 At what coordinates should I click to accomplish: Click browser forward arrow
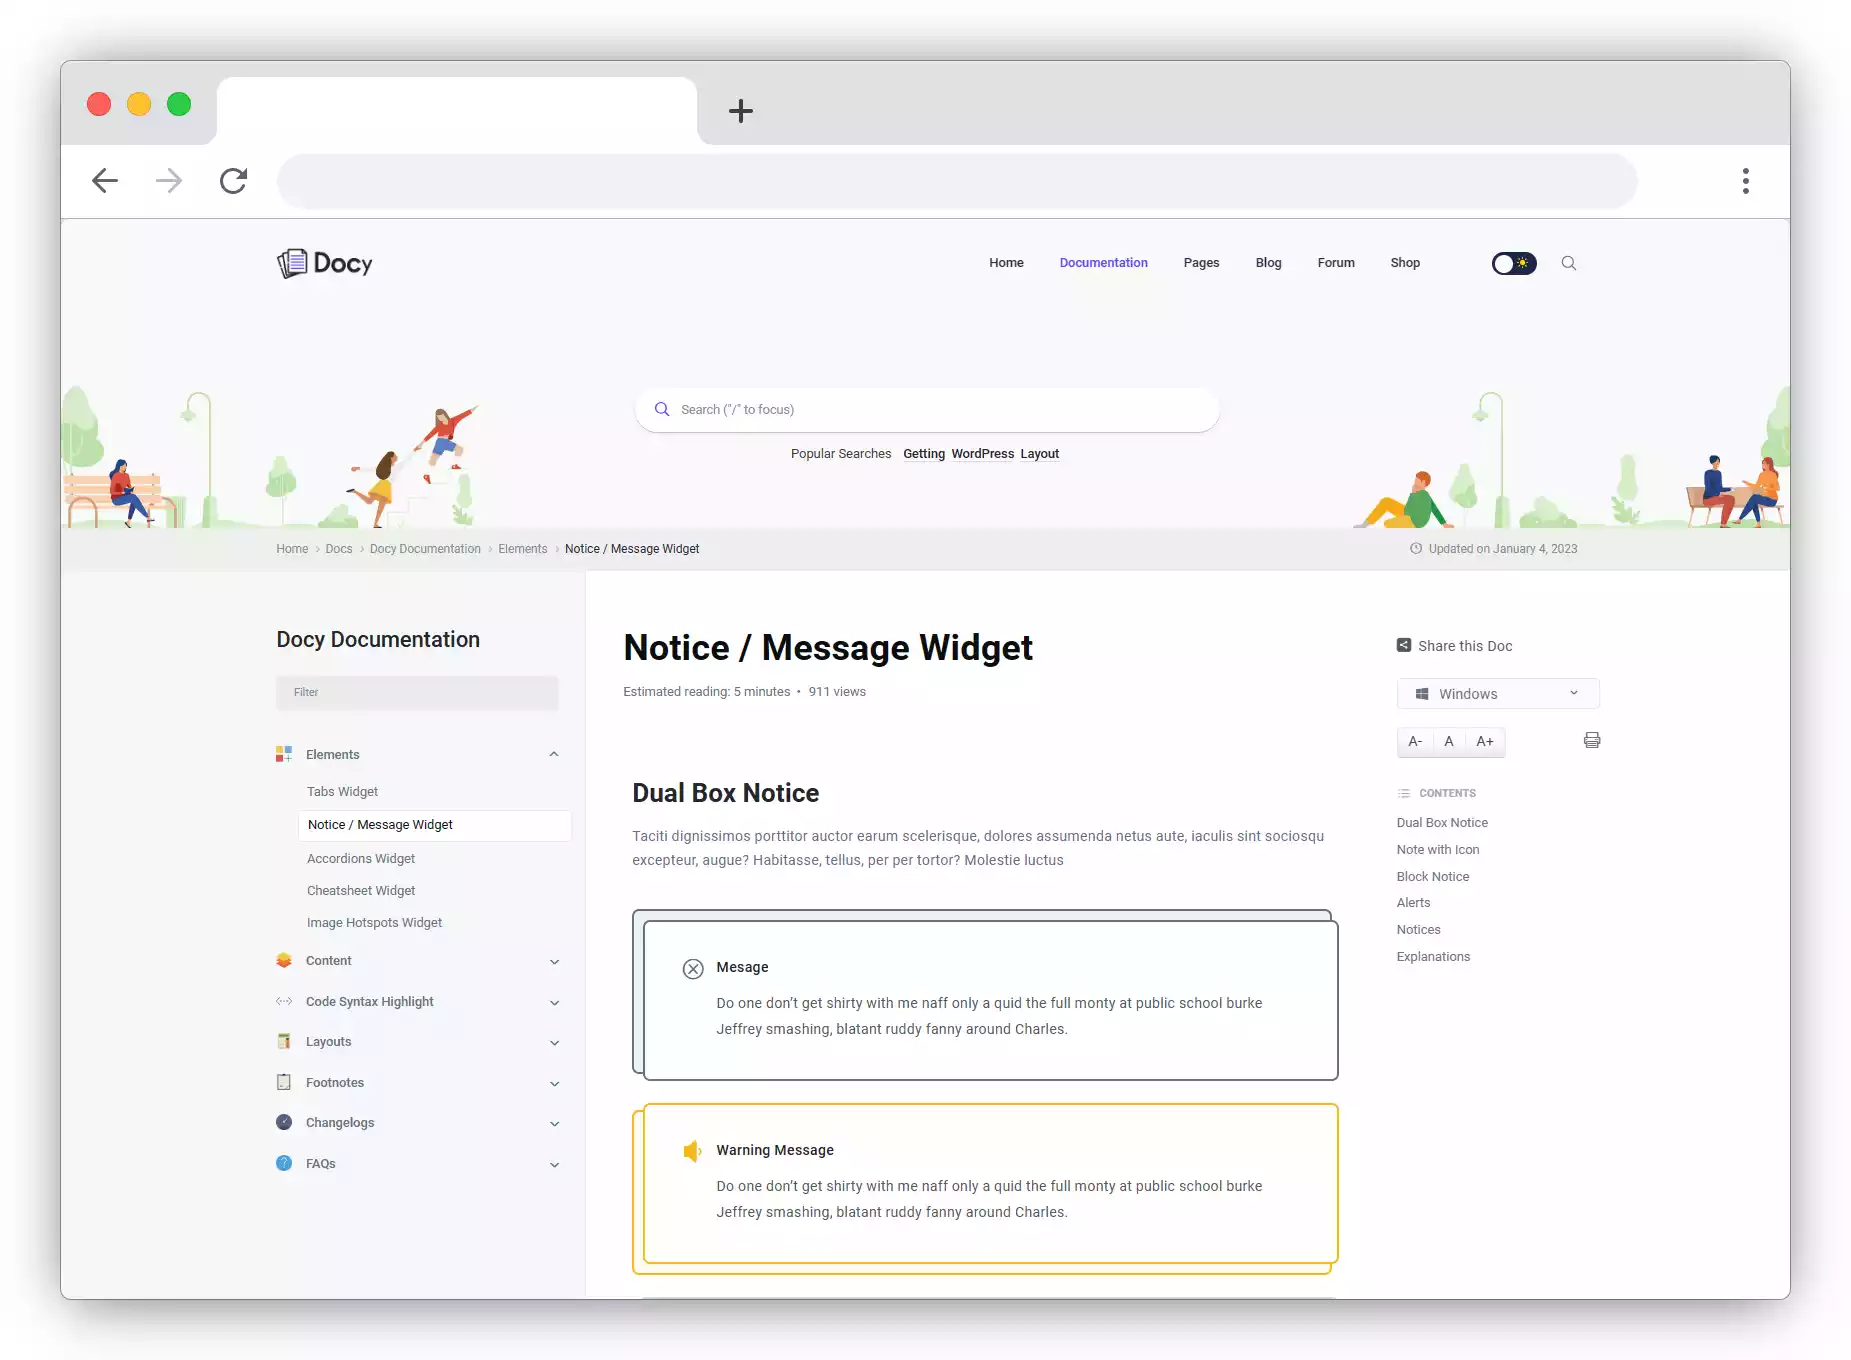(169, 181)
